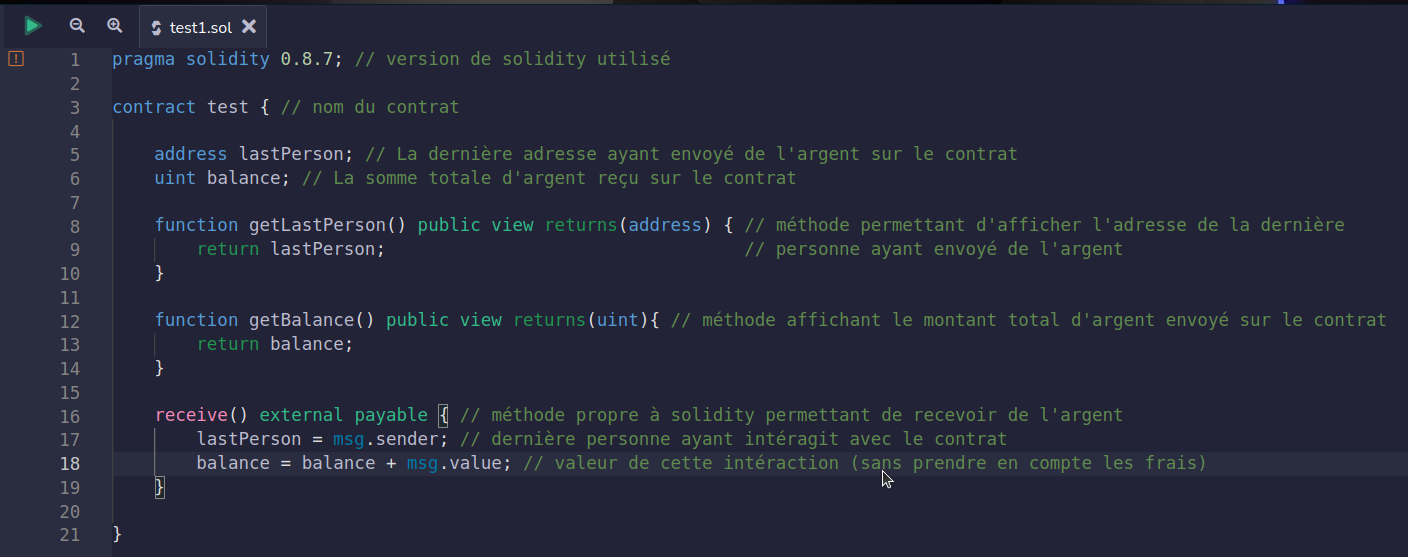Viewport: 1408px width, 557px height.
Task: Click the error warning marker on line 1
Action: click(x=15, y=59)
